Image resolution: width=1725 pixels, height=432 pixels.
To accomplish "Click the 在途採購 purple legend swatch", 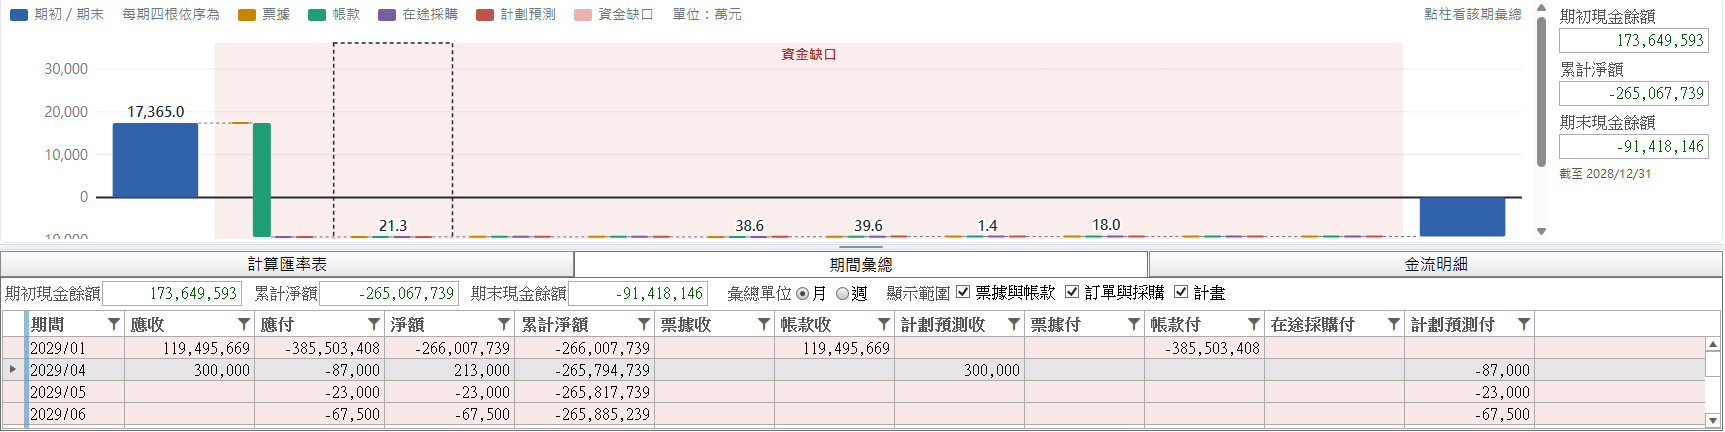I will point(387,15).
